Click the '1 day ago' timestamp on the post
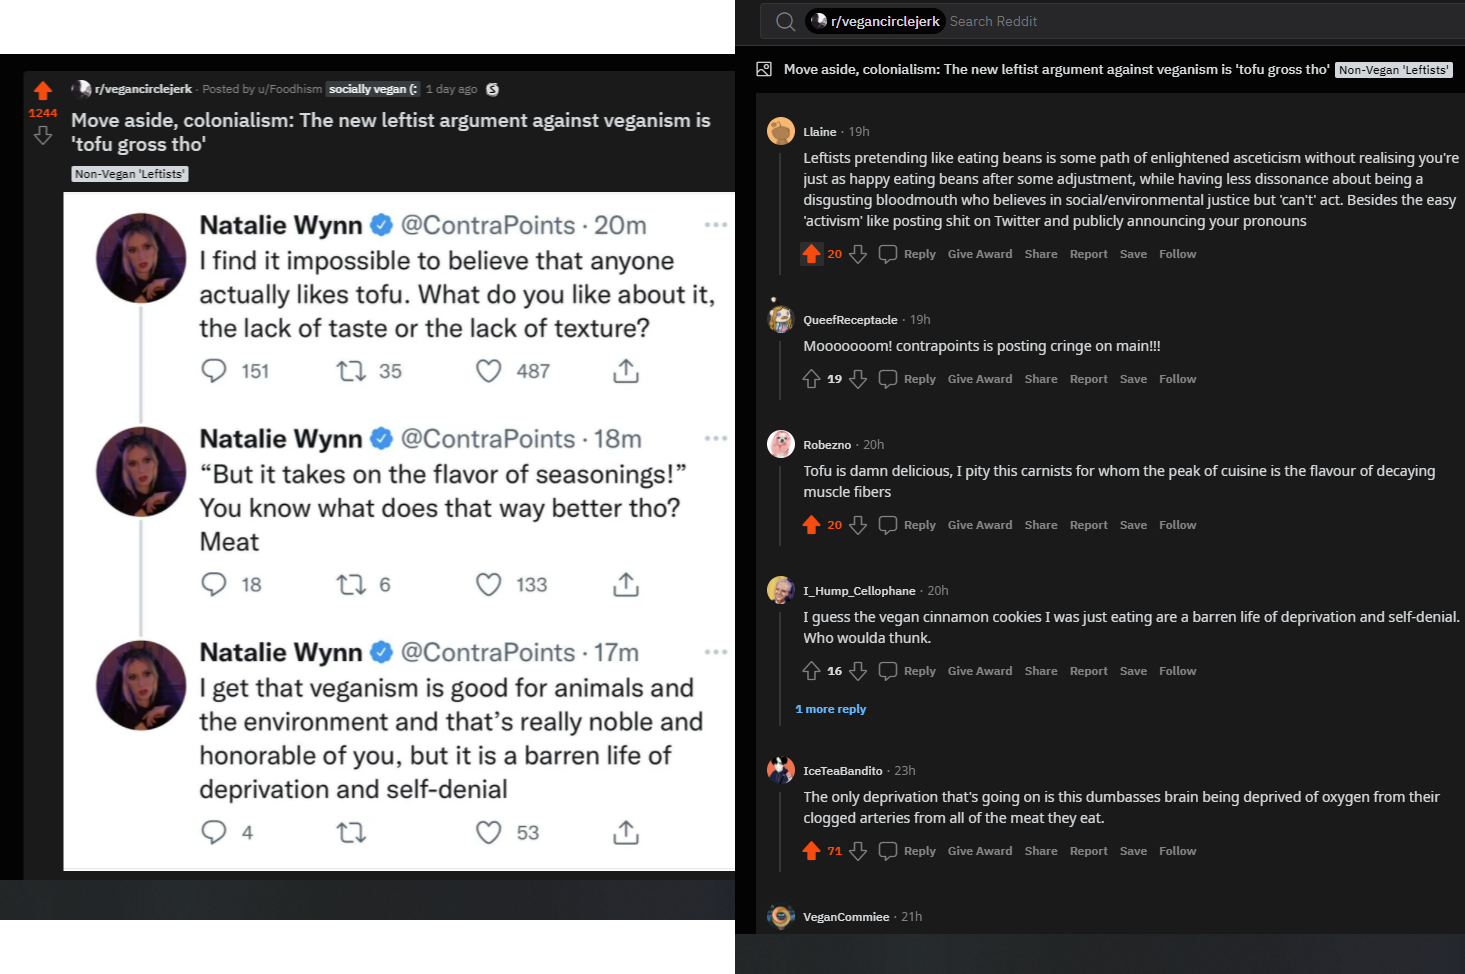The height and width of the screenshot is (974, 1465). pos(452,89)
